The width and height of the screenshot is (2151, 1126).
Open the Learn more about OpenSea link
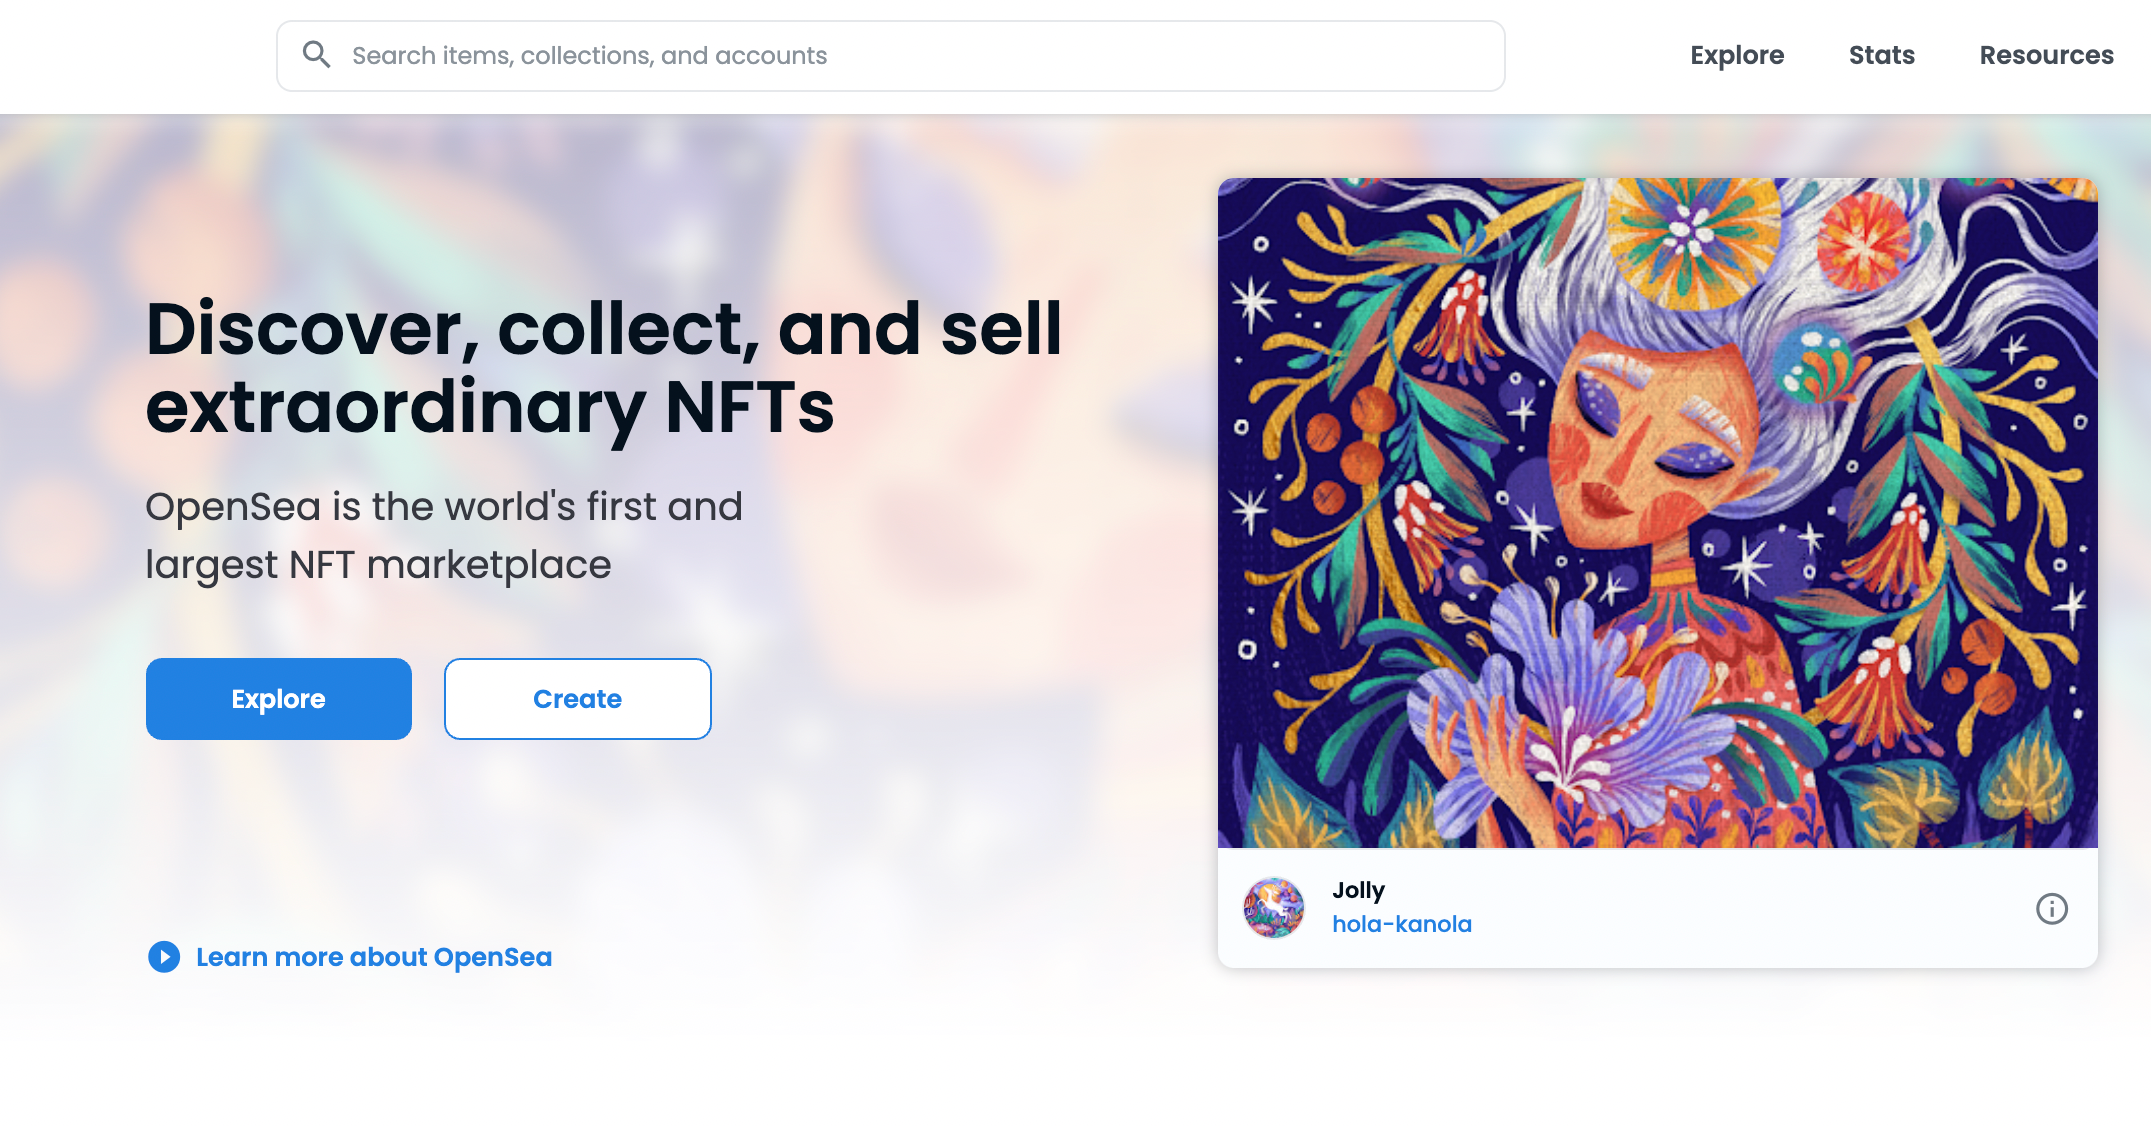pyautogui.click(x=374, y=957)
